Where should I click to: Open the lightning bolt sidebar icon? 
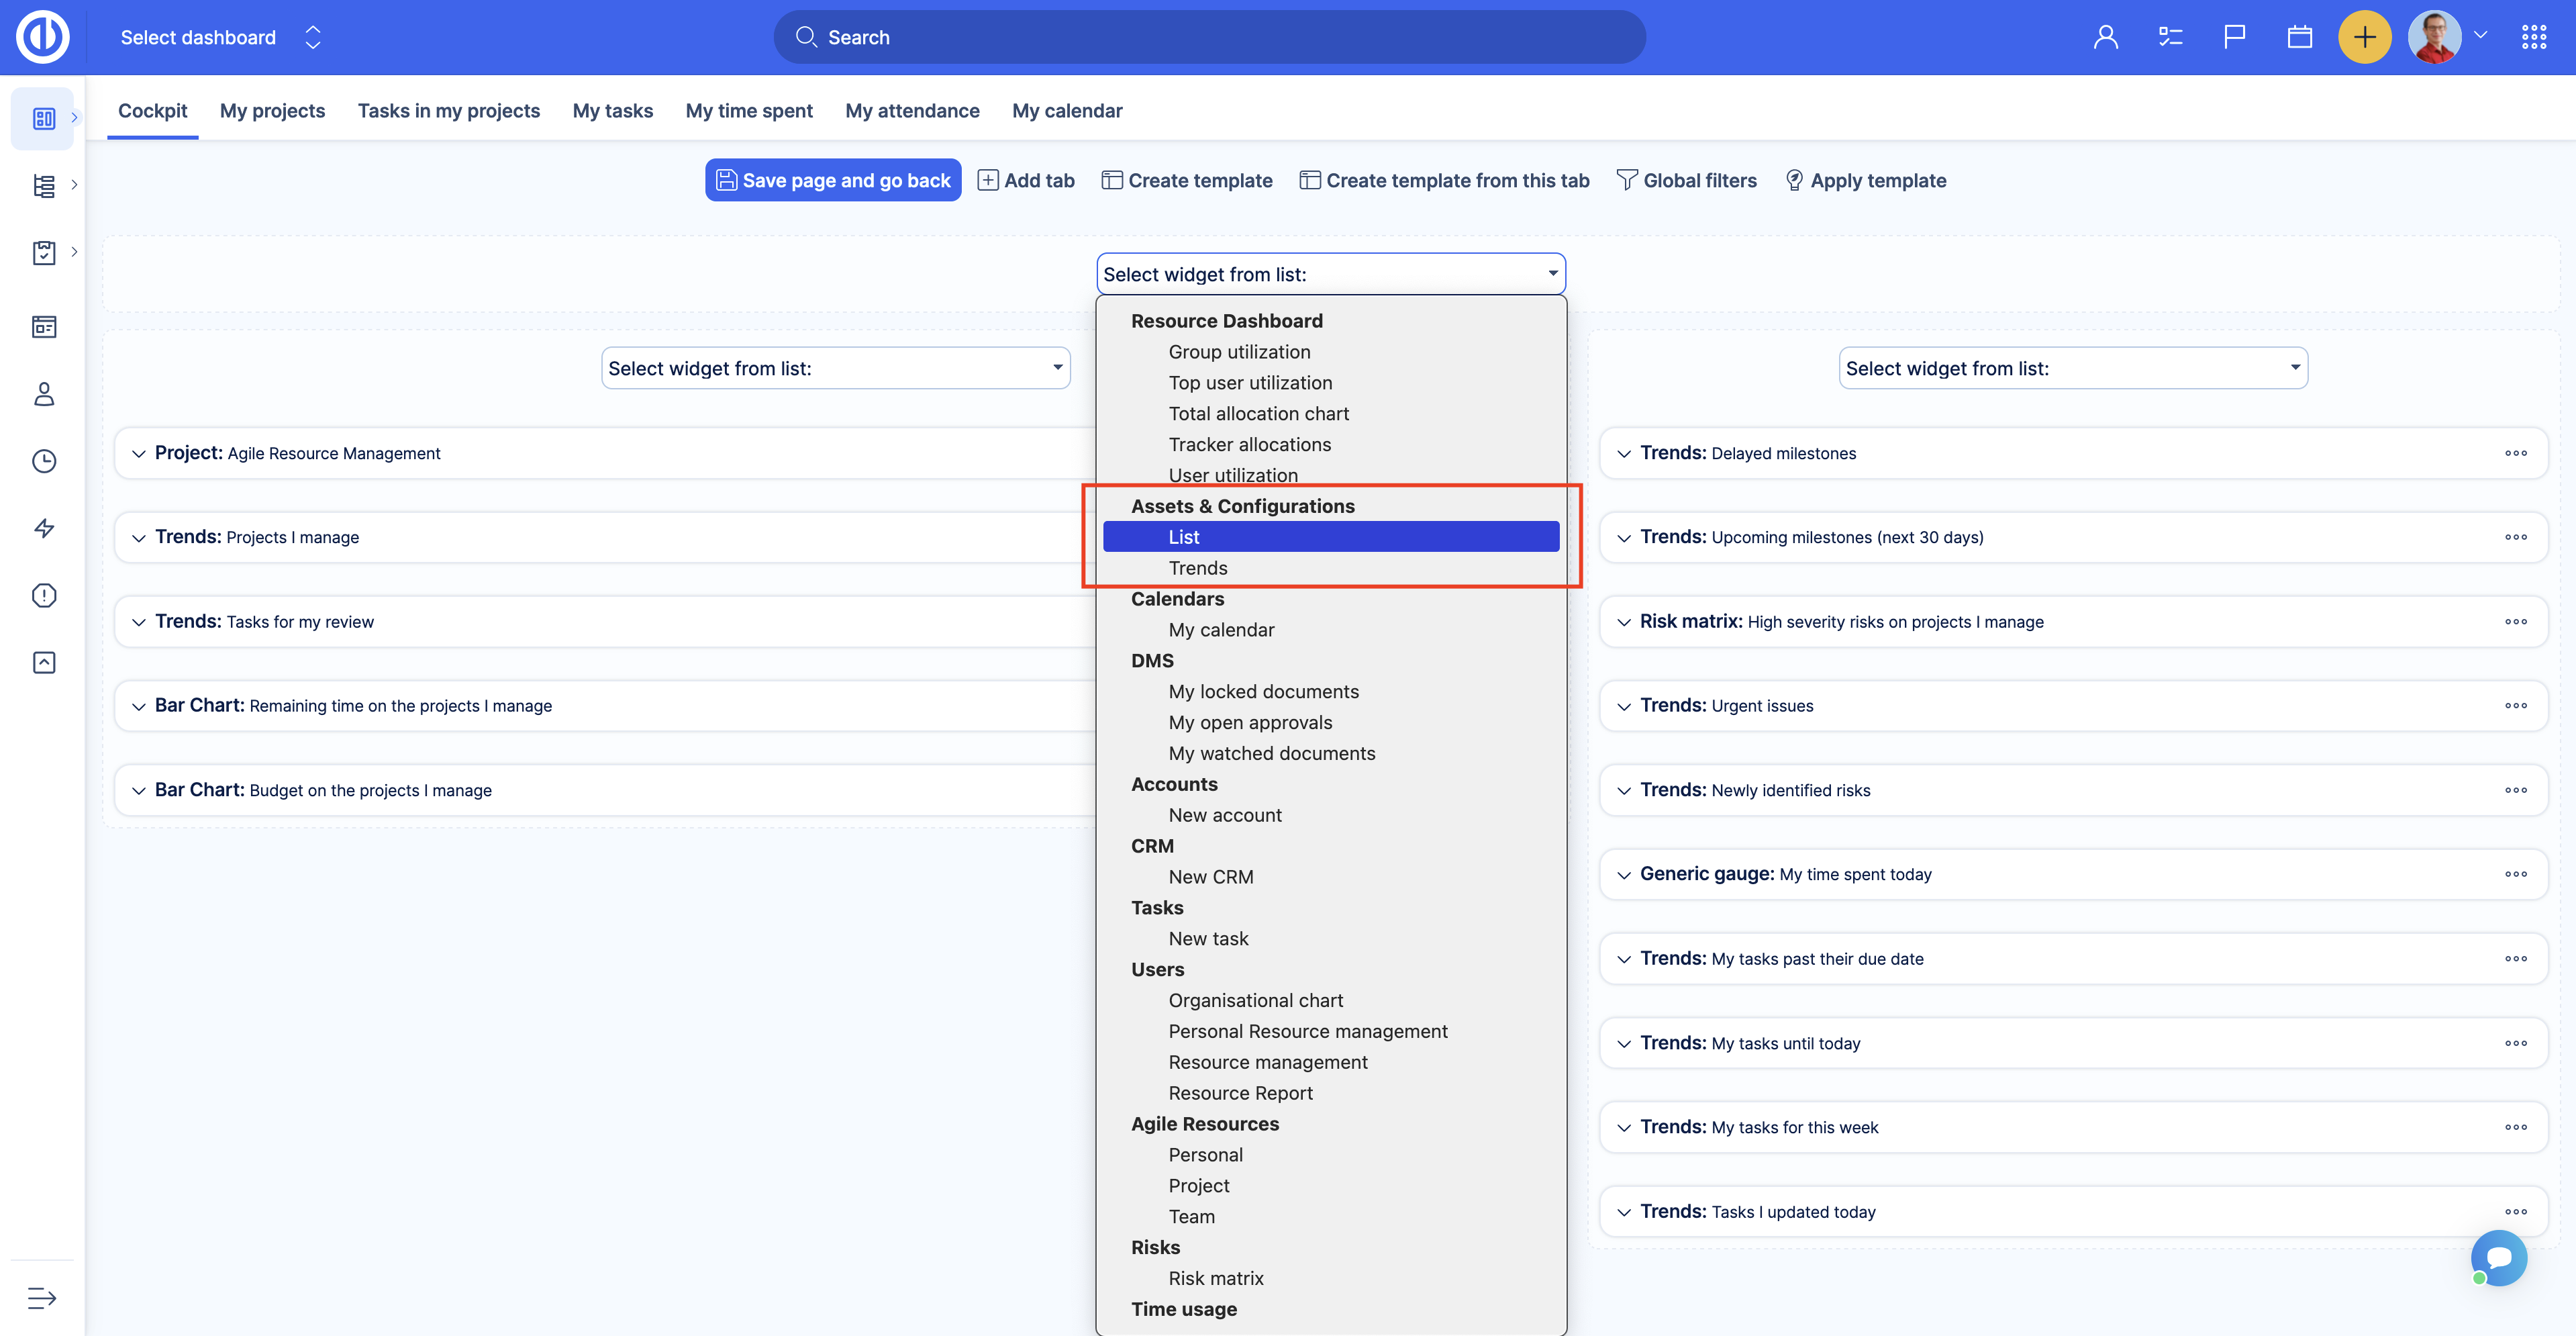coord(44,528)
